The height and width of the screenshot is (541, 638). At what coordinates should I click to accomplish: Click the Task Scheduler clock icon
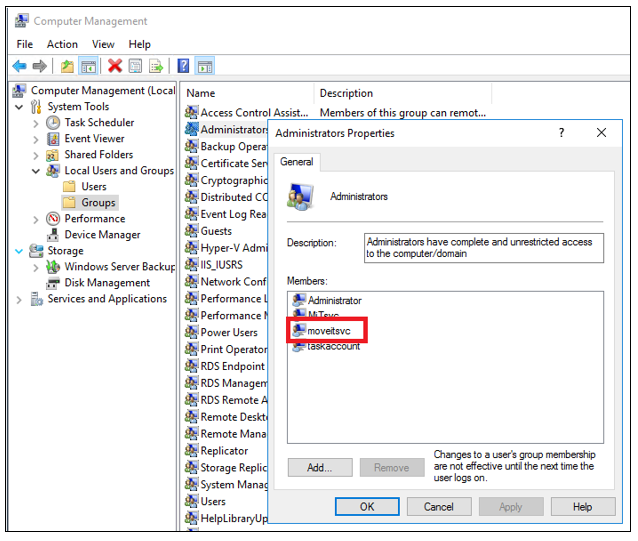[x=53, y=122]
